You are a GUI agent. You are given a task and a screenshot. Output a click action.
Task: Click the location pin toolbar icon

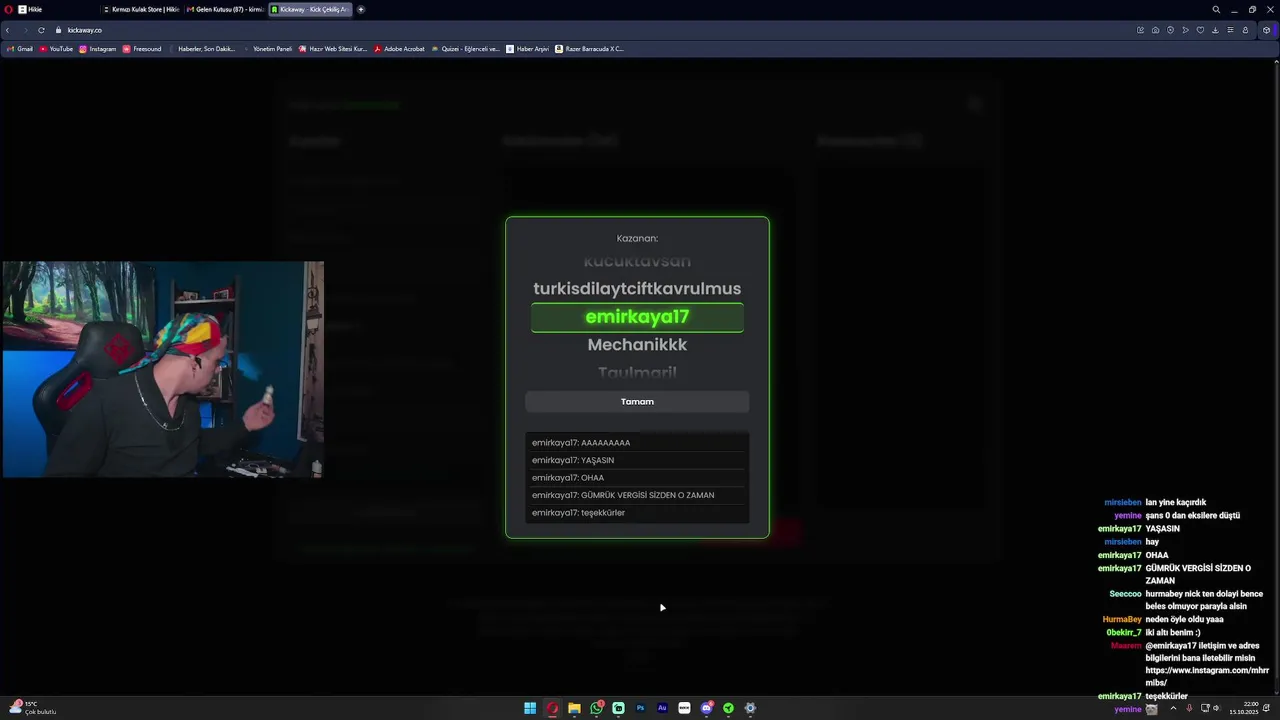[1170, 30]
